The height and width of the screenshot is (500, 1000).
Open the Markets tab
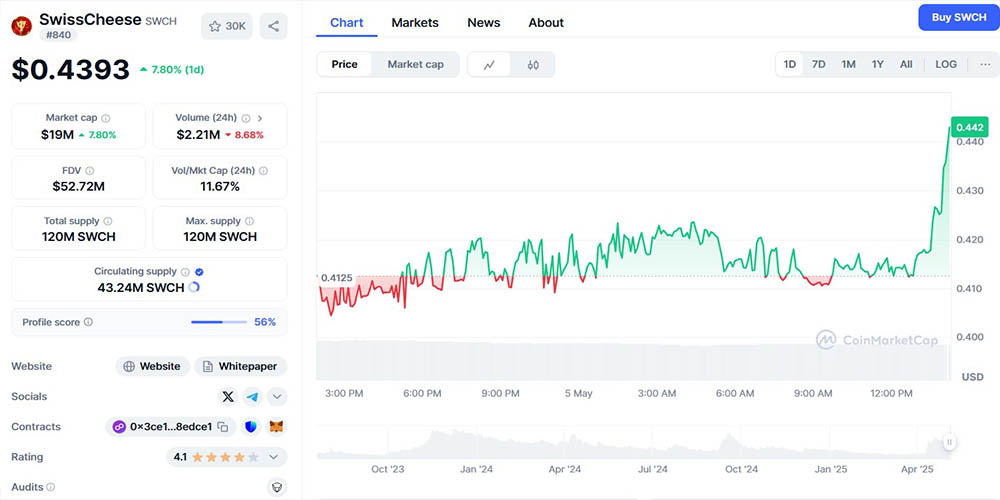(415, 23)
